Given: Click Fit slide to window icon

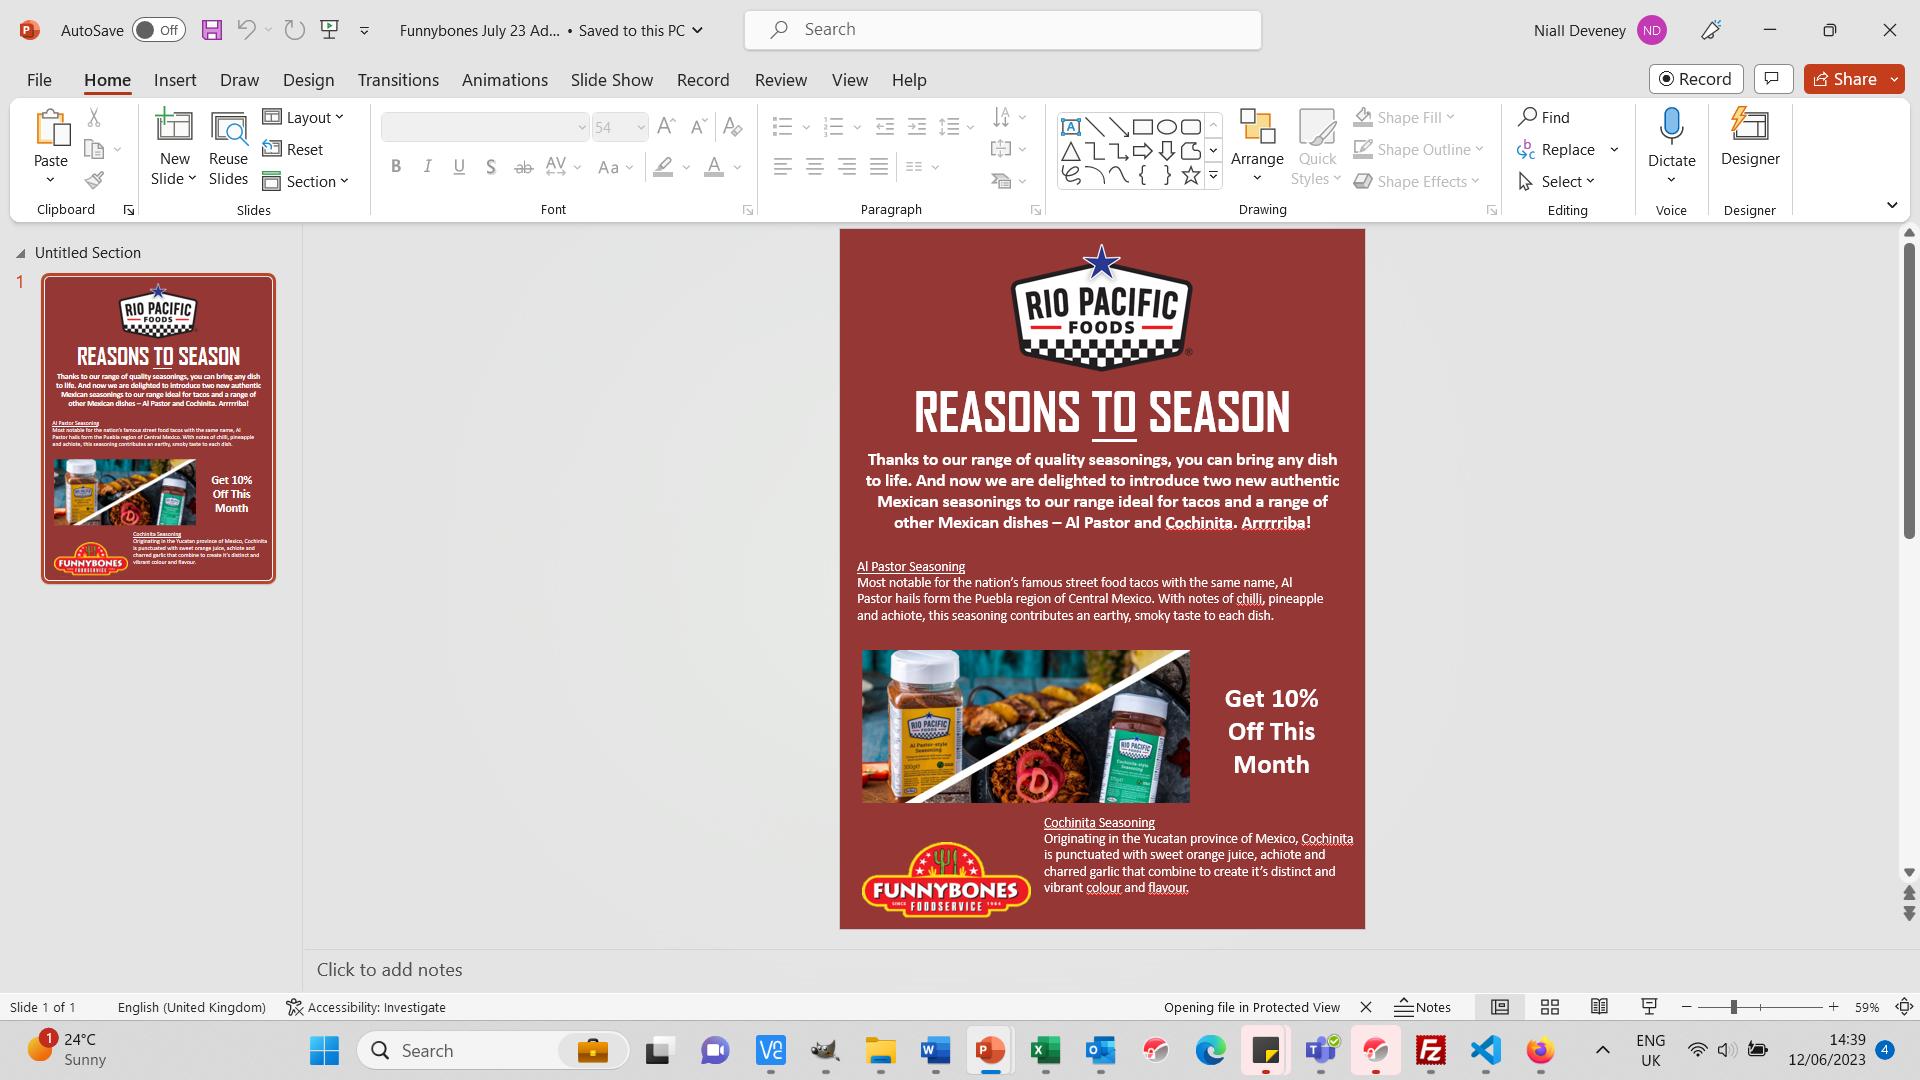Looking at the screenshot, I should pyautogui.click(x=1904, y=1007).
